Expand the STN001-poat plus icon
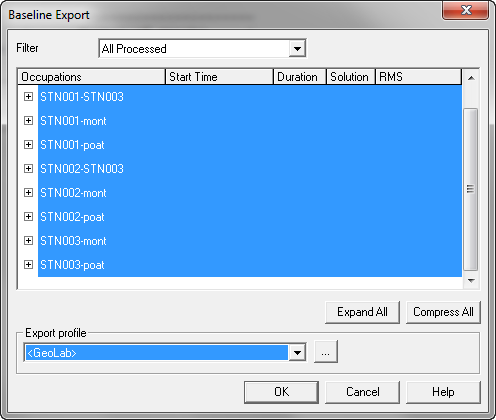Screen dimensions: 496x420 pyautogui.click(x=28, y=145)
